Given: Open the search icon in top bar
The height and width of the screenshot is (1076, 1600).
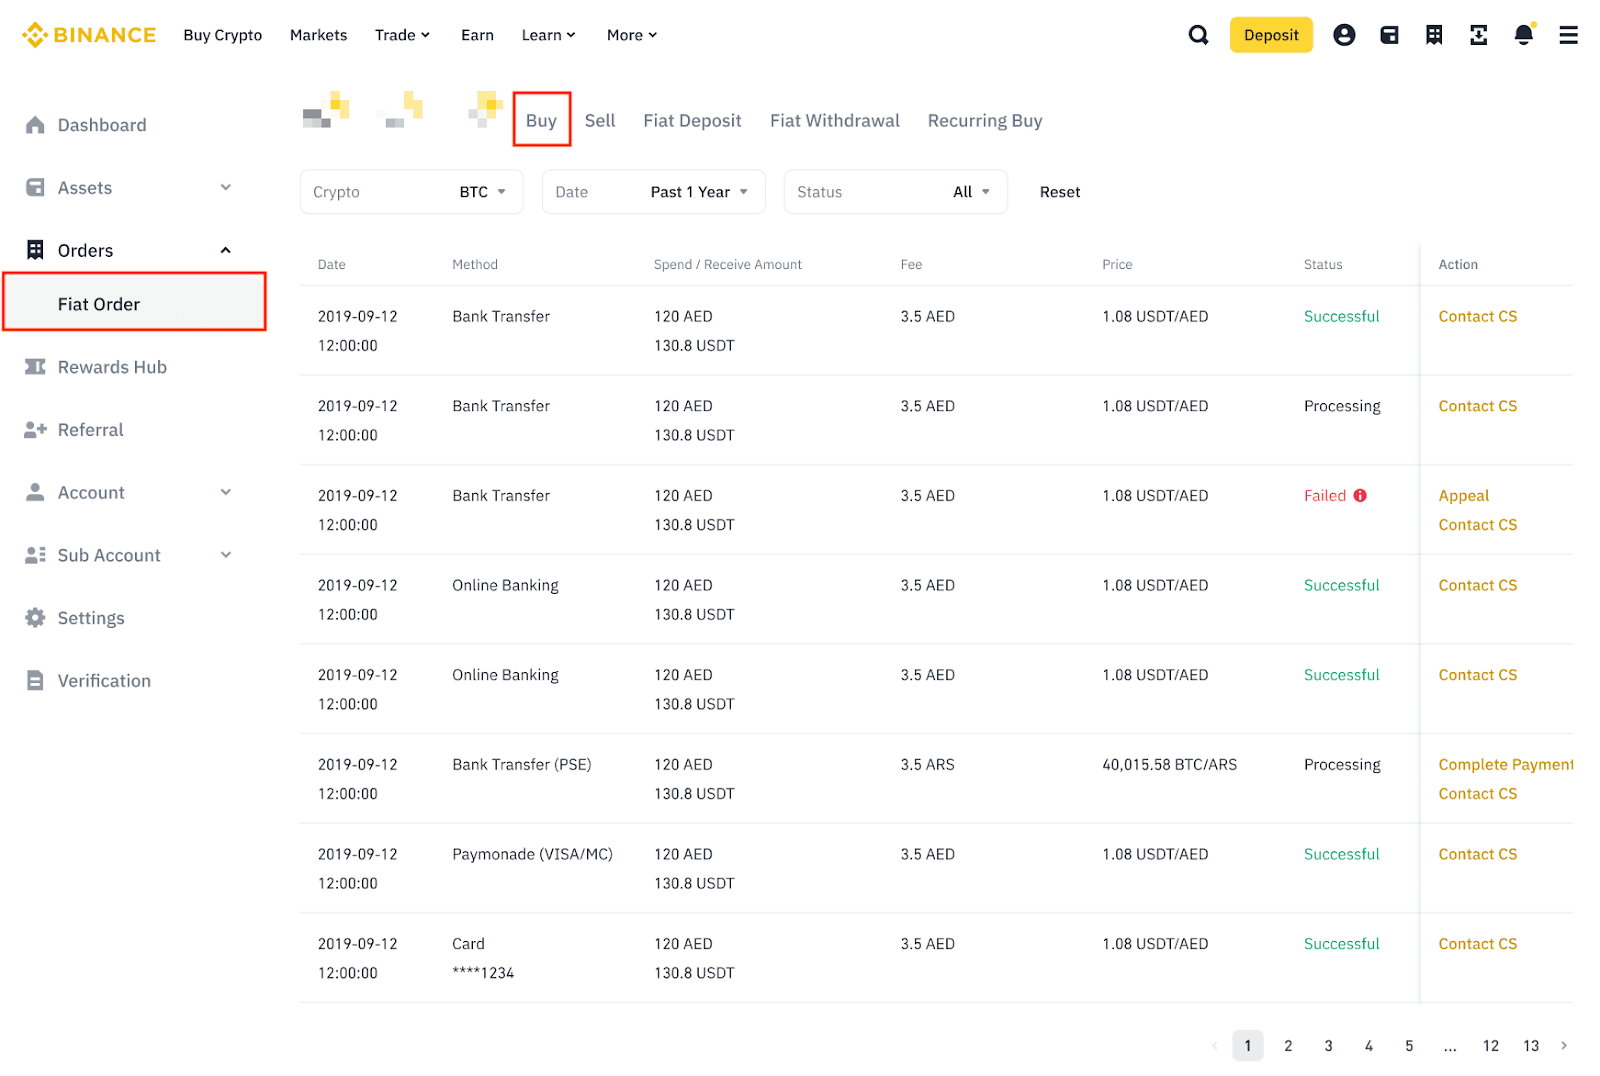Looking at the screenshot, I should click(x=1197, y=34).
